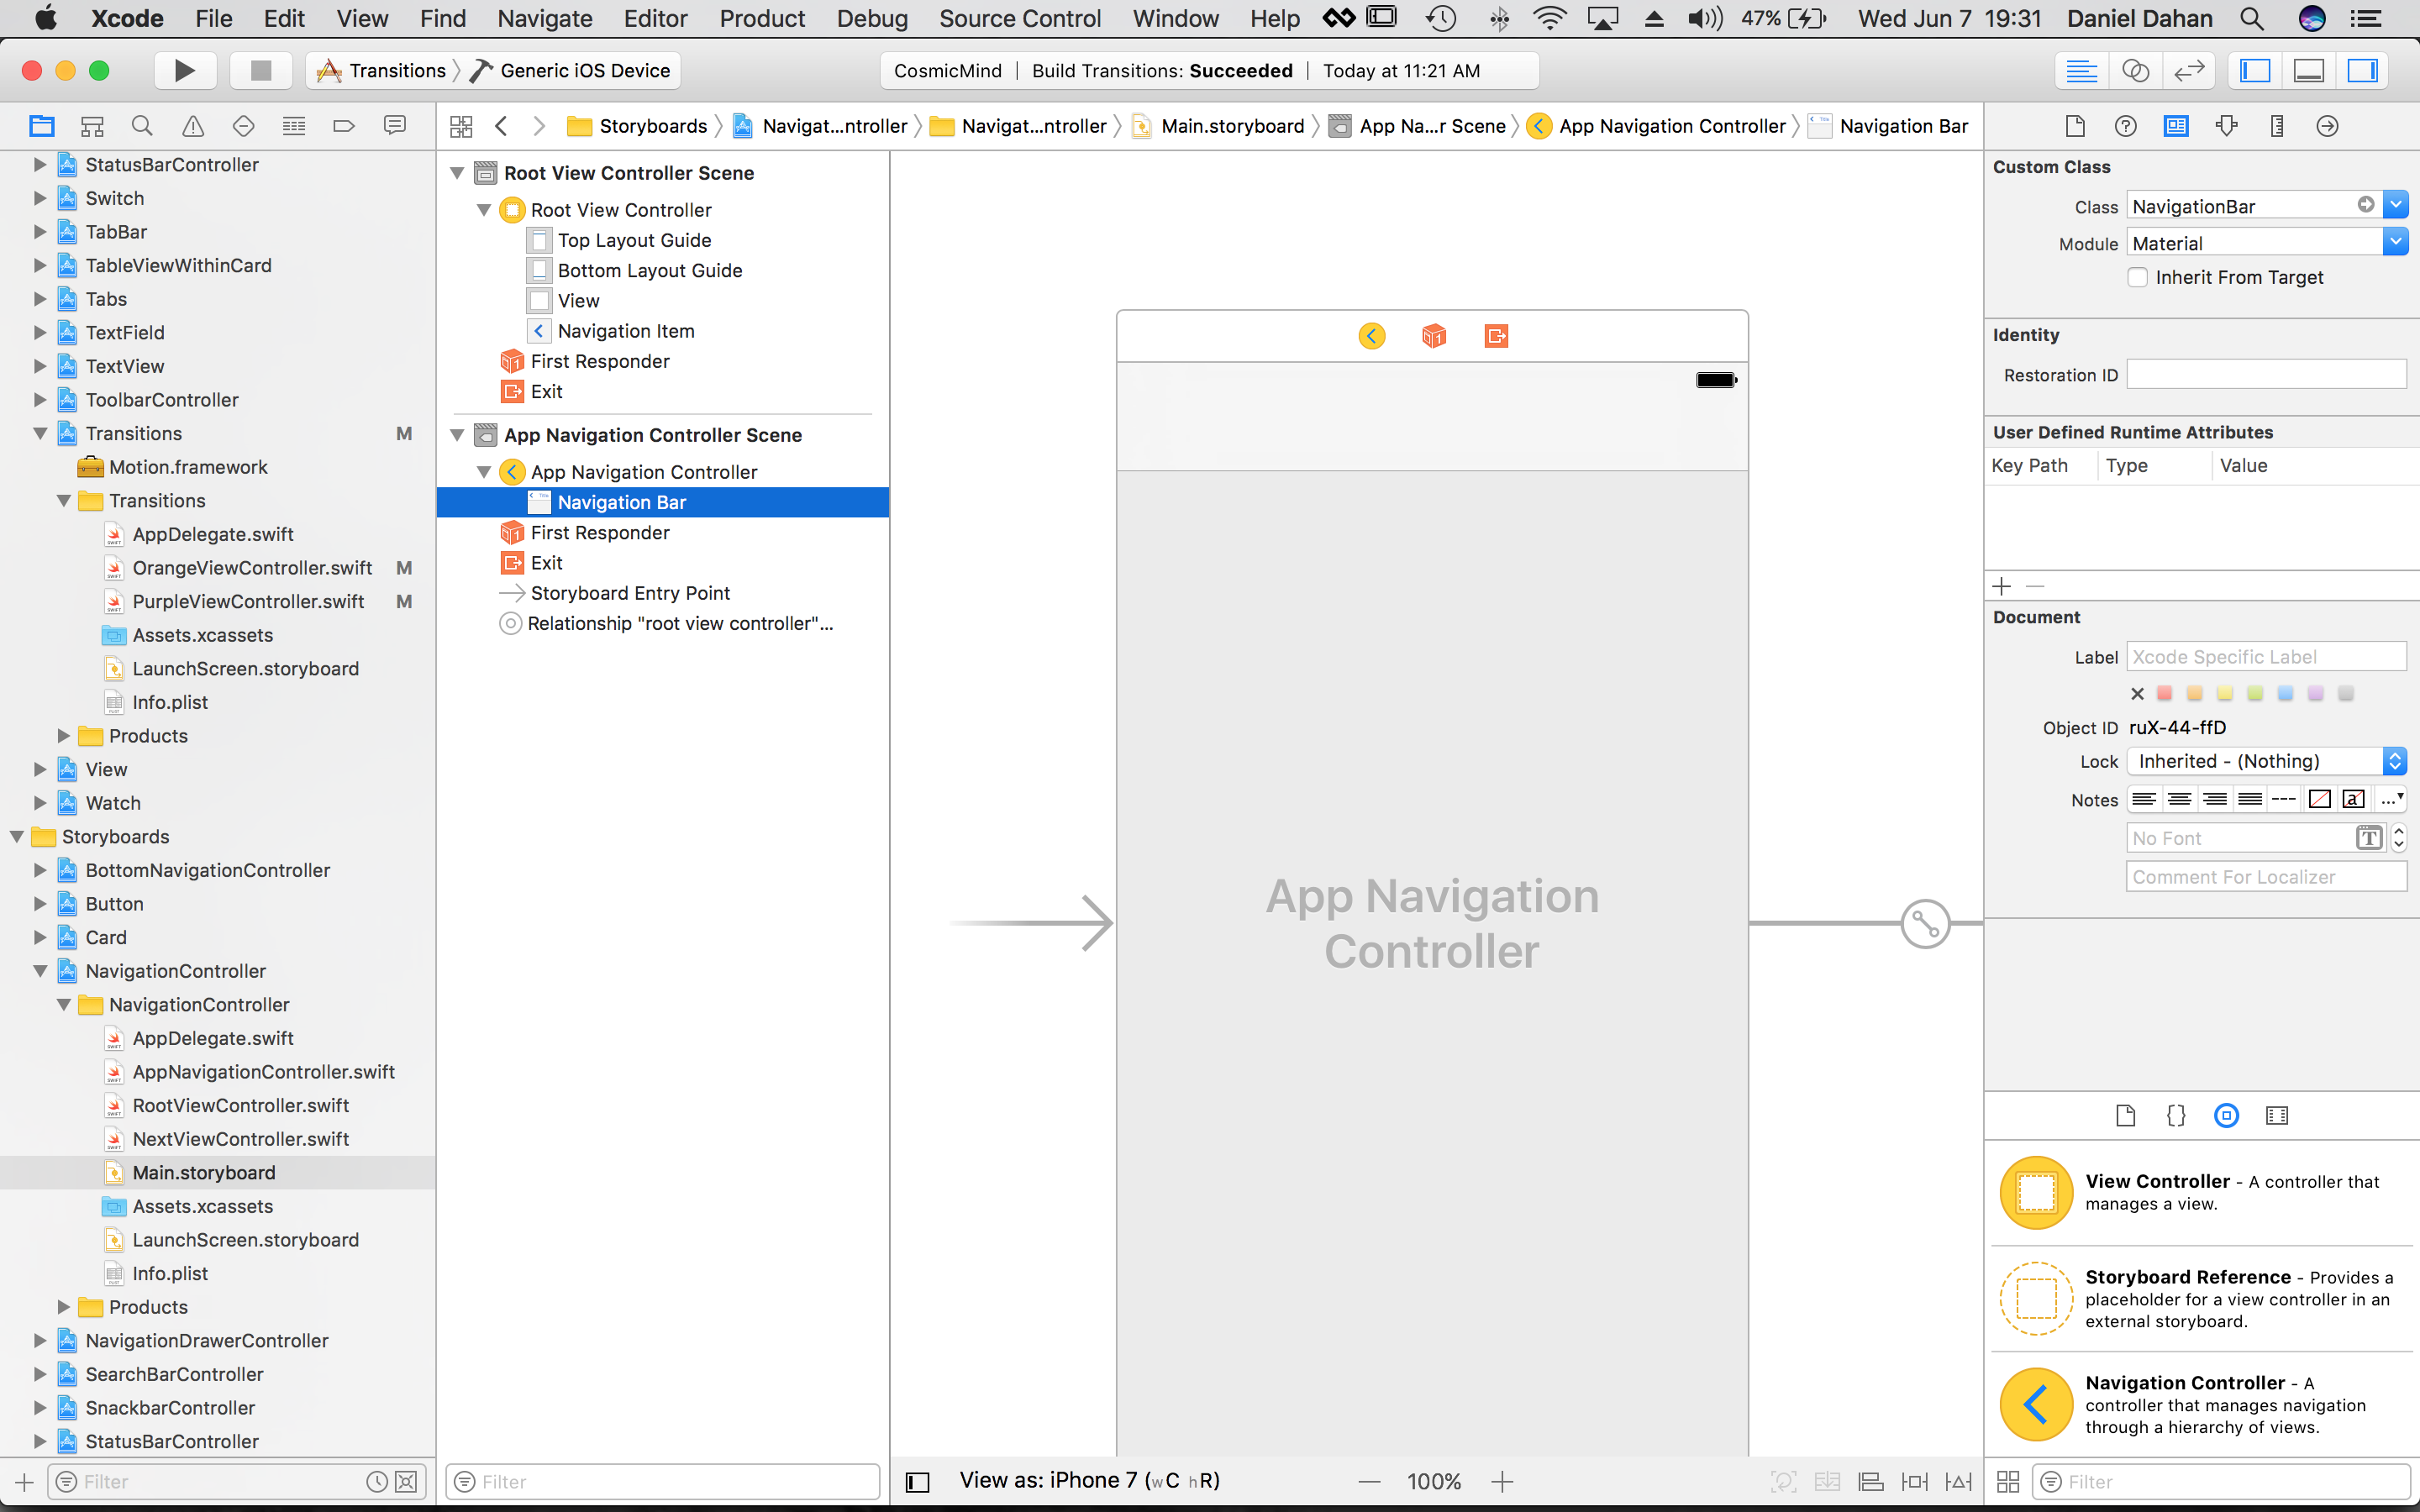Show the Version editor

[2189, 70]
